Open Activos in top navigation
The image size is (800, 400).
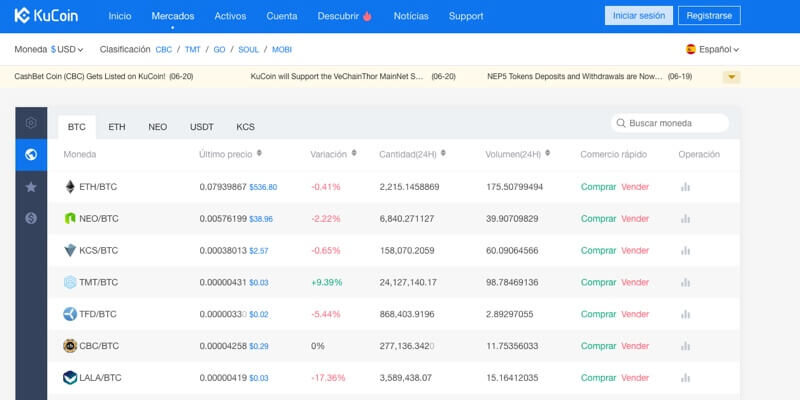click(x=230, y=16)
